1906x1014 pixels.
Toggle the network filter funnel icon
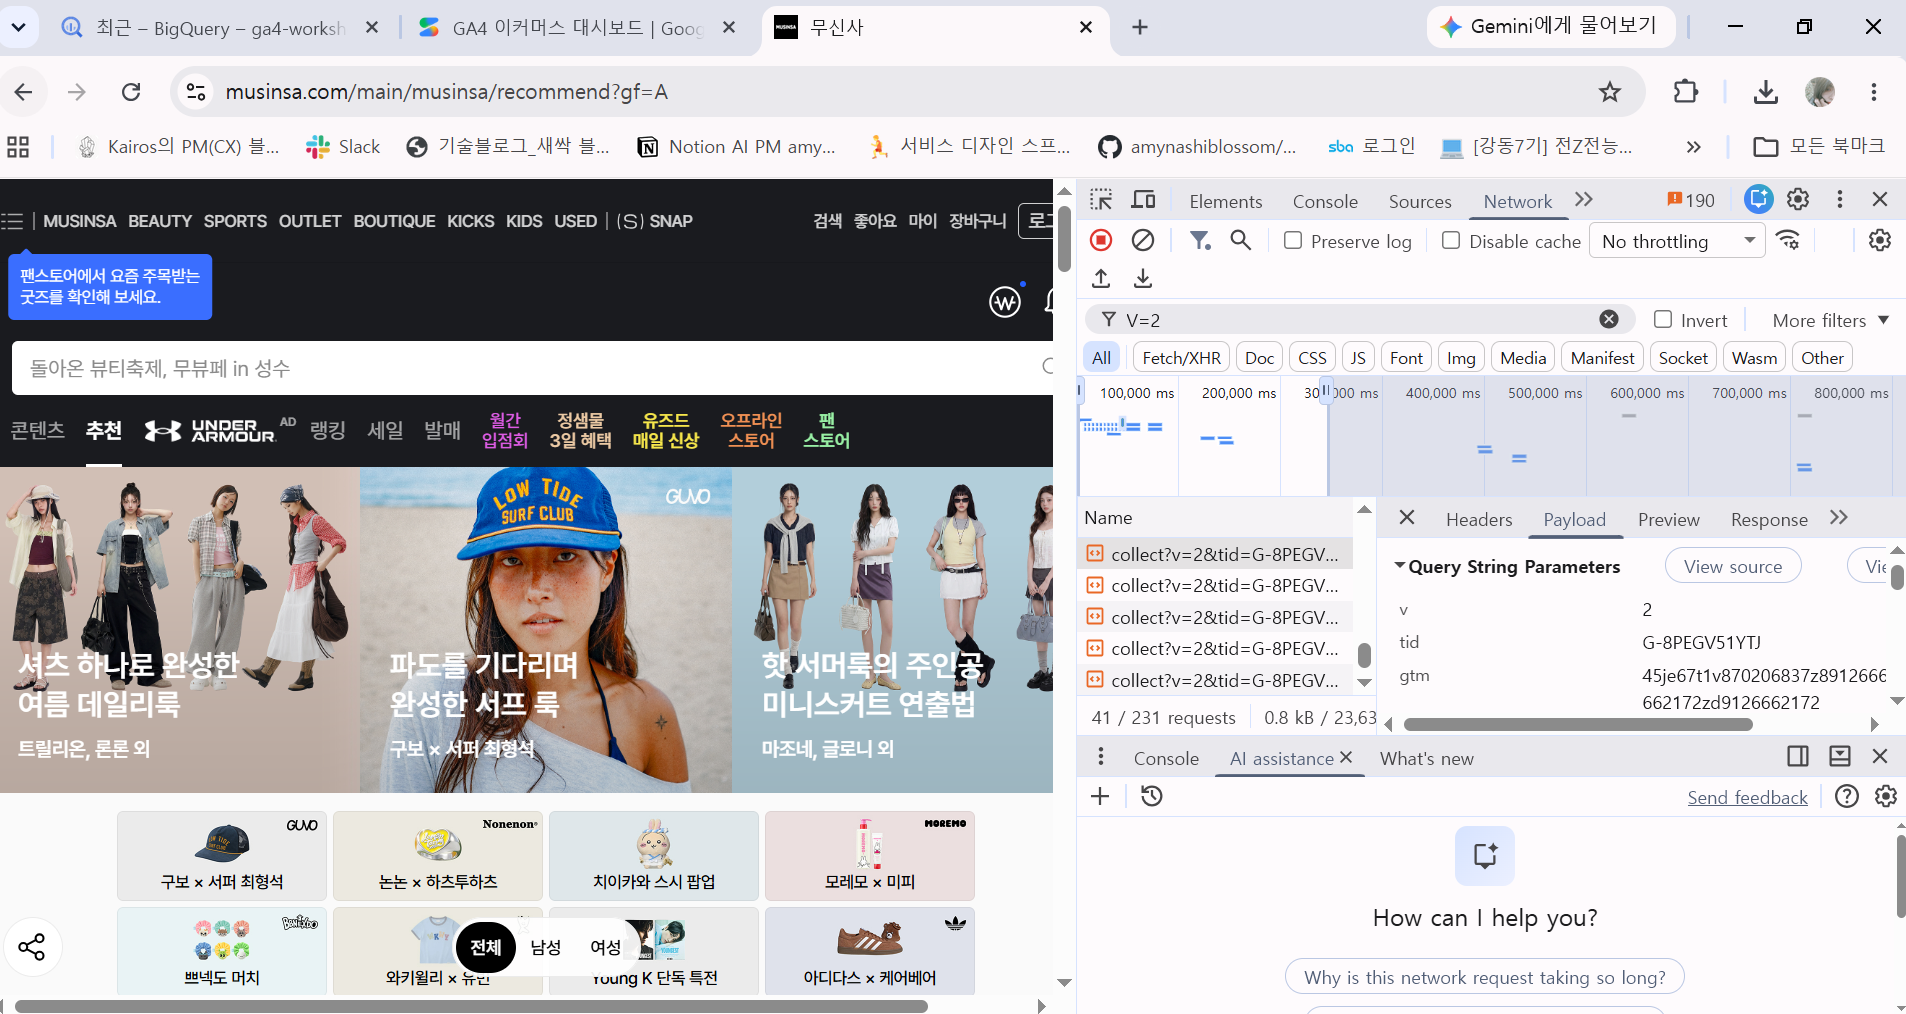point(1200,240)
